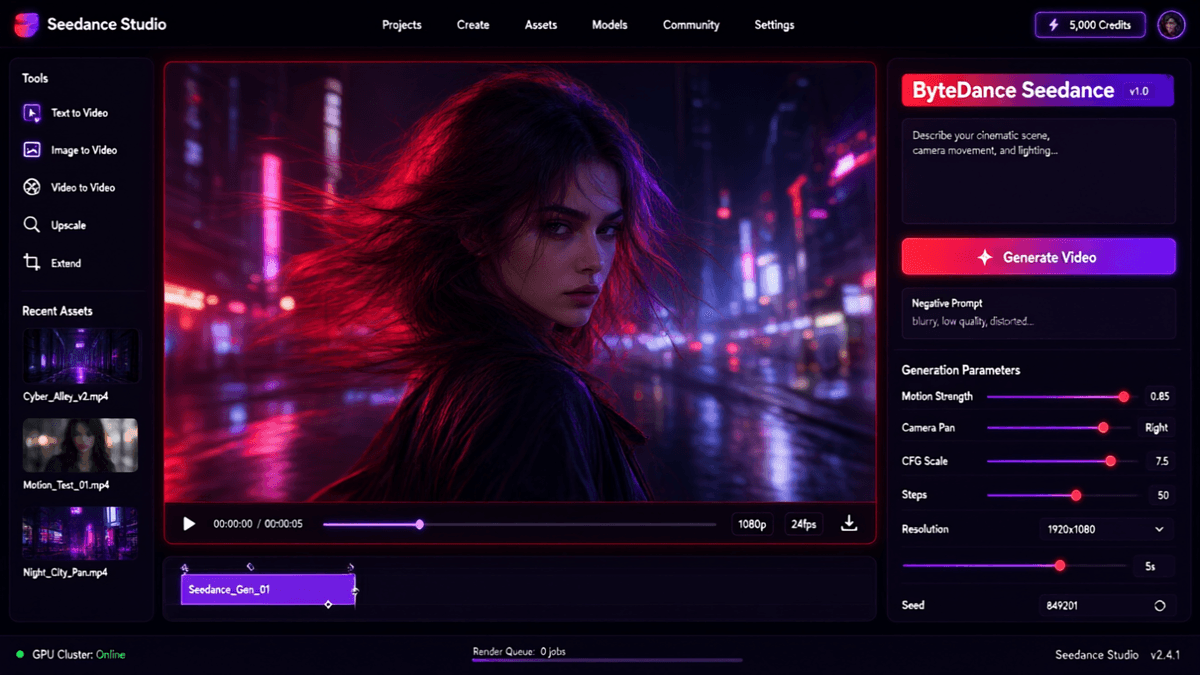Click the video playback progress bar
Screen dimensions: 1200x675
(x=519, y=524)
